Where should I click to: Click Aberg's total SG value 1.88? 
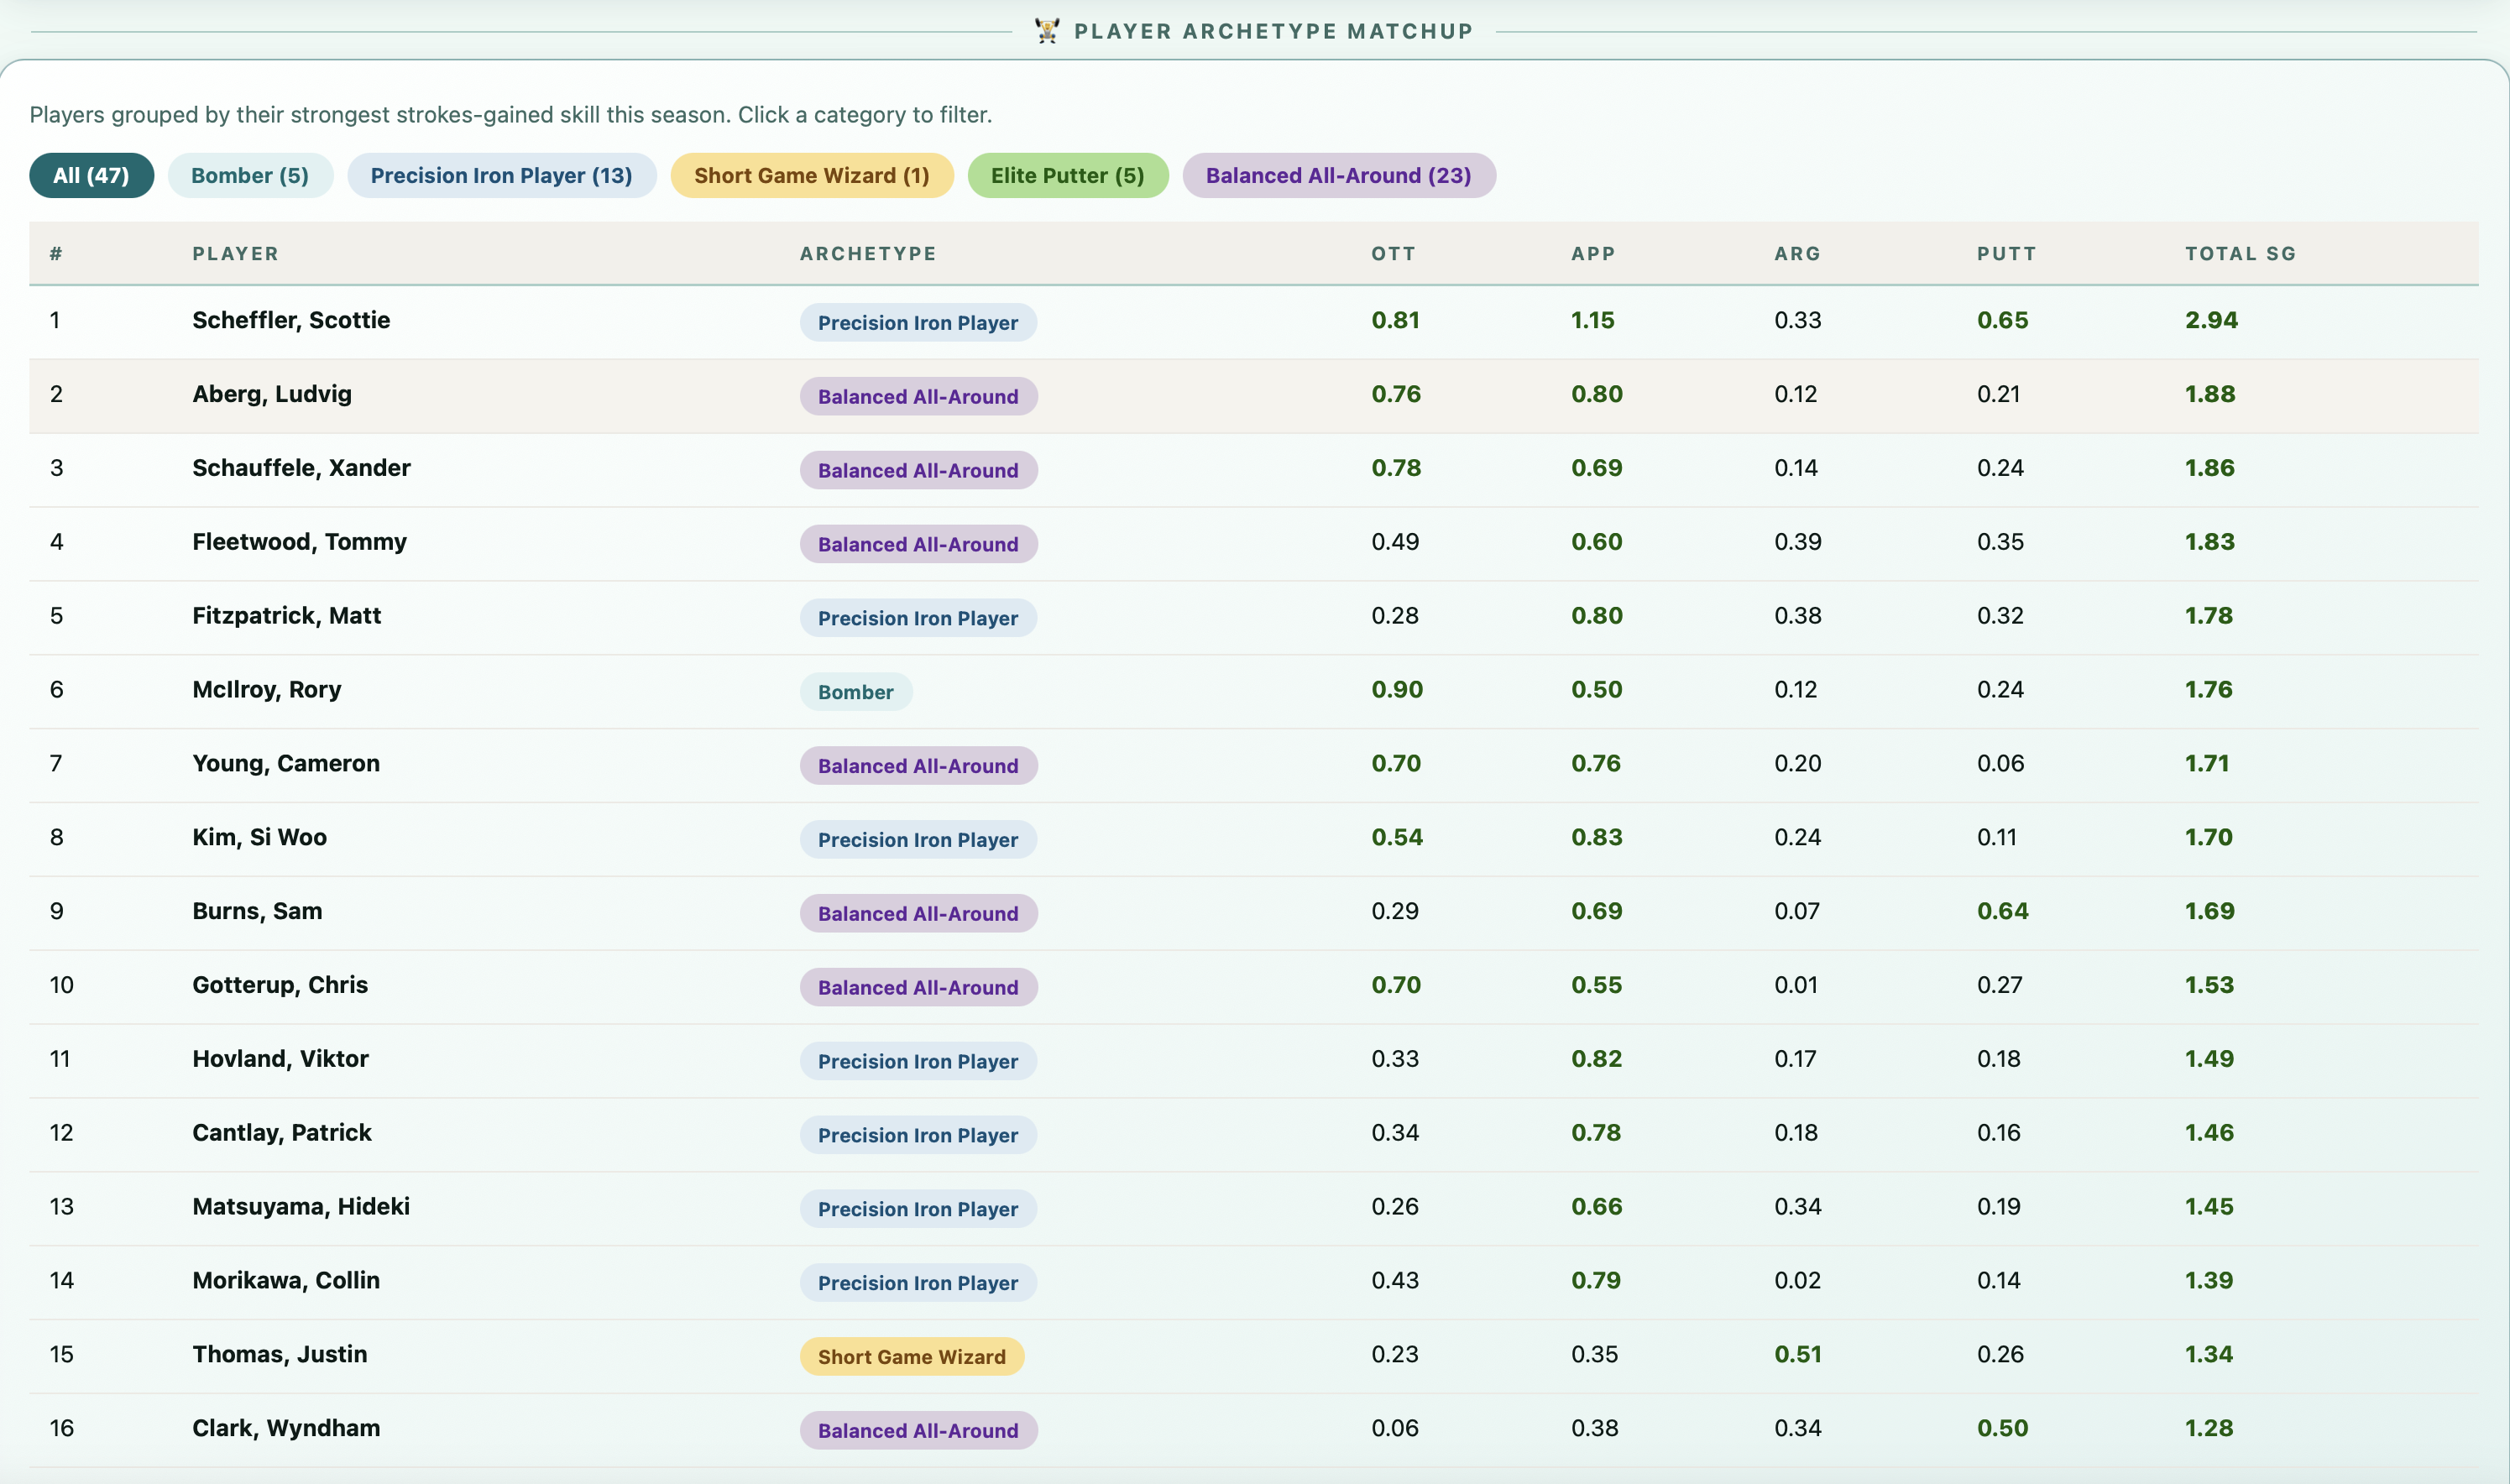pyautogui.click(x=2210, y=394)
